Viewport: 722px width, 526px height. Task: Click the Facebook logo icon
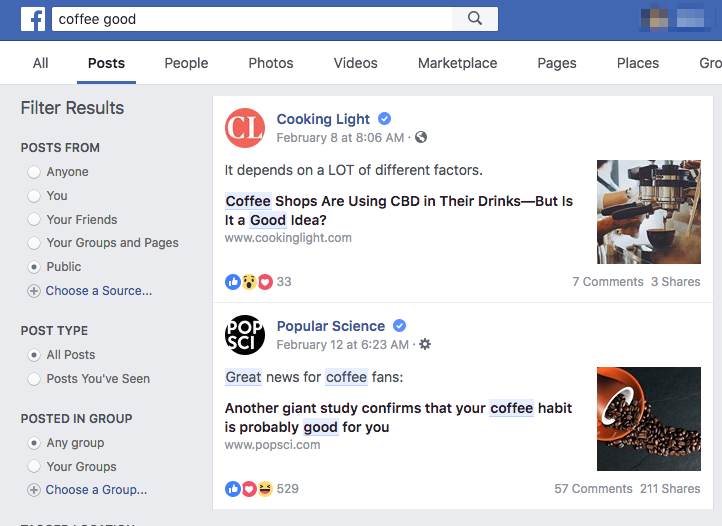(x=32, y=19)
